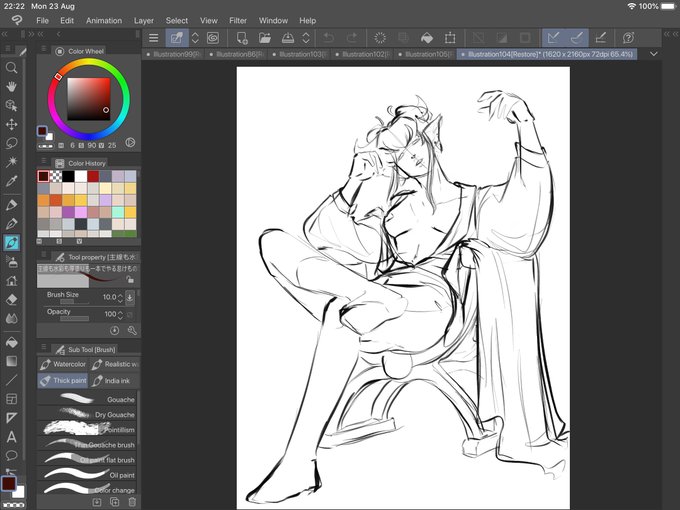Click the Redo arrow in command bar
Viewport: 680px width, 510px height.
click(x=352, y=38)
